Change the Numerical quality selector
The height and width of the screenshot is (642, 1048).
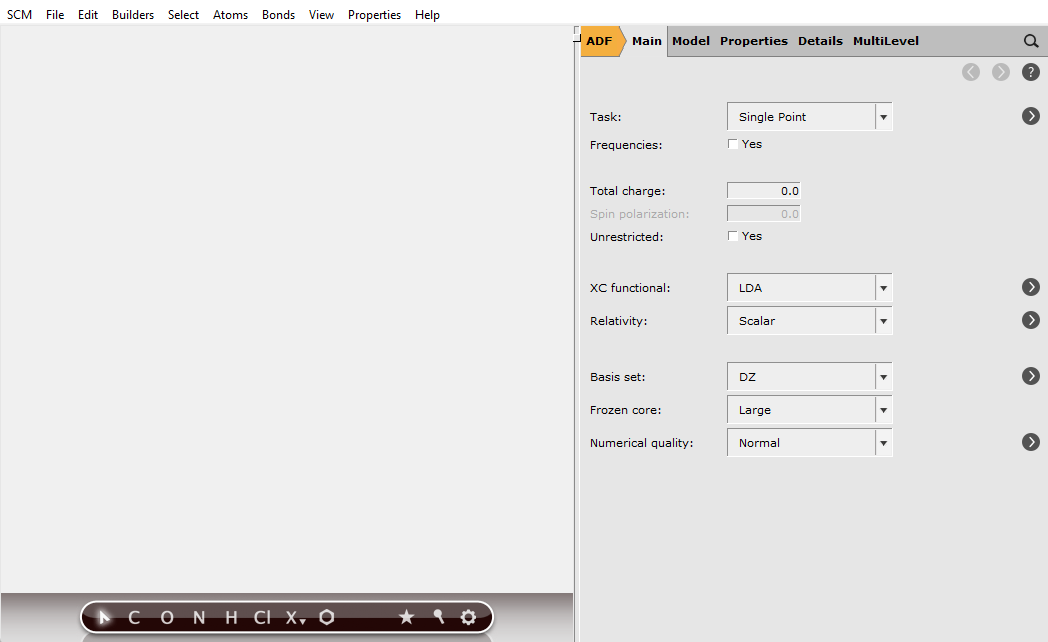coord(882,442)
